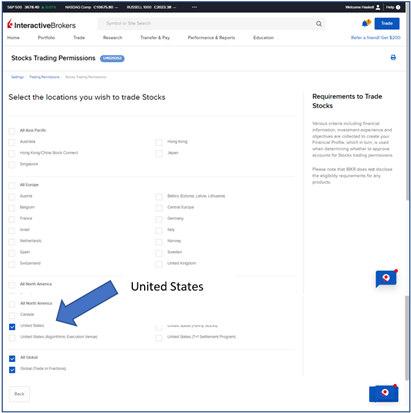
Task: Open the user account icon
Action: pos(378,7)
